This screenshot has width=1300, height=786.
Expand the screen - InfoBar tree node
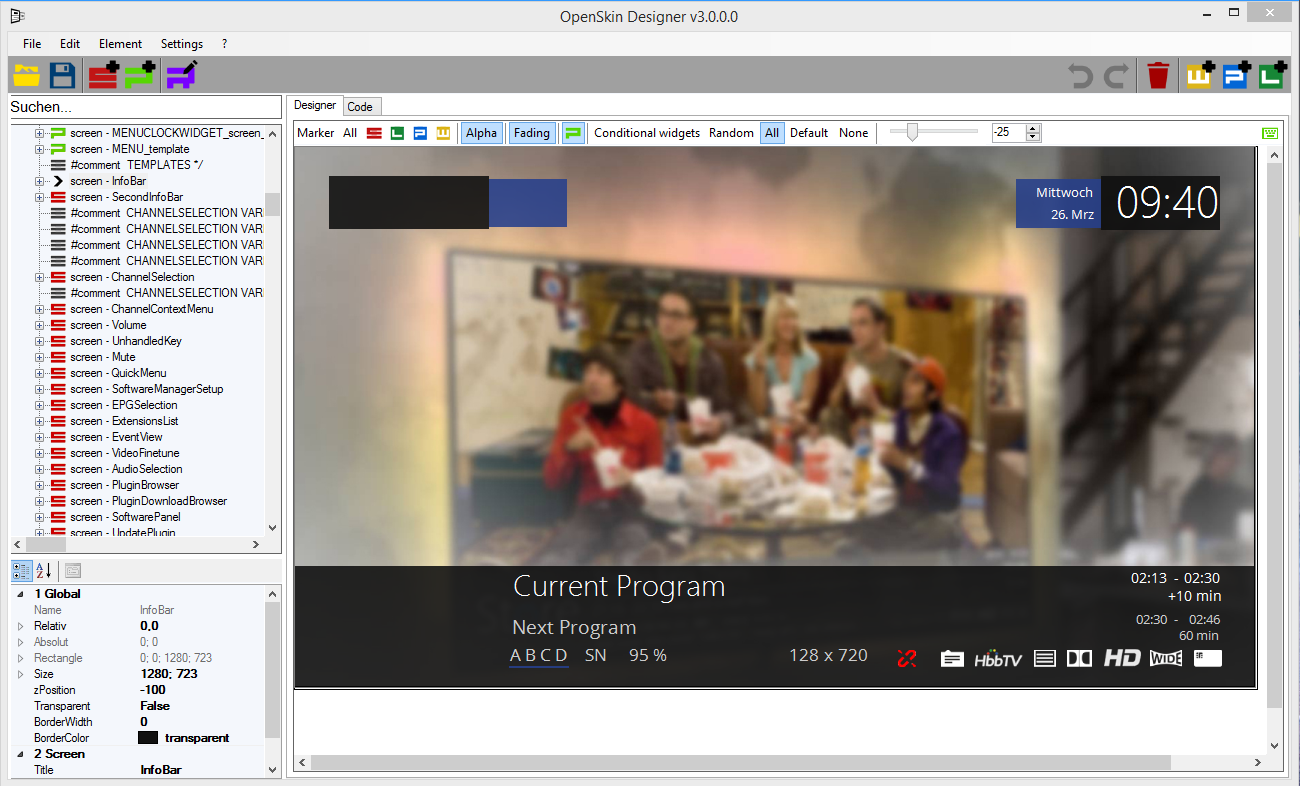click(40, 181)
